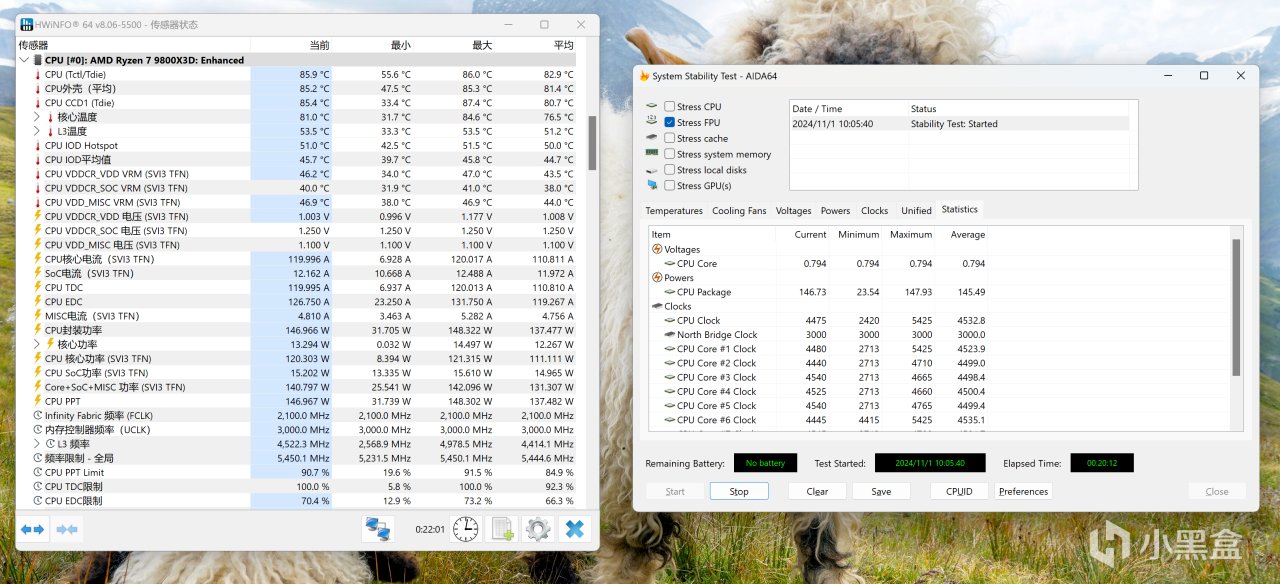1280x584 pixels.
Task: Stop the stability test
Action: [739, 491]
